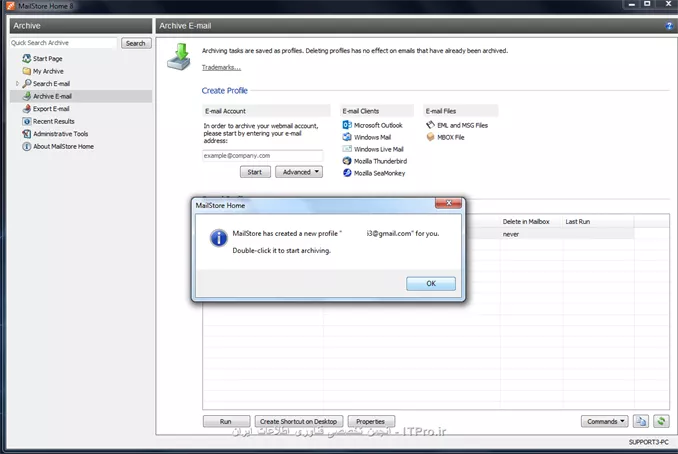
Task: Open Export E-mail icon in sidebar
Action: pos(27,109)
